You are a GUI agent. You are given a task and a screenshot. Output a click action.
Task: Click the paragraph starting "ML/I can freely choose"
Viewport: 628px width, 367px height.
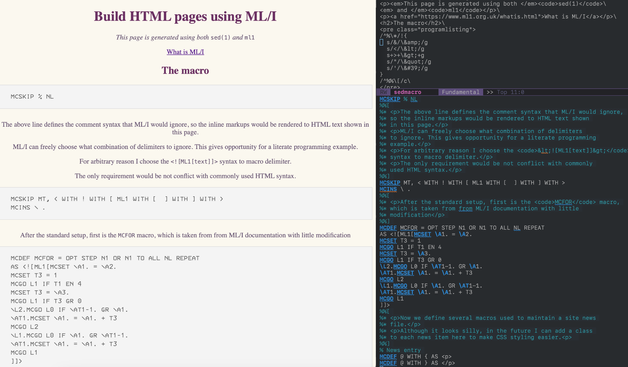(x=185, y=147)
